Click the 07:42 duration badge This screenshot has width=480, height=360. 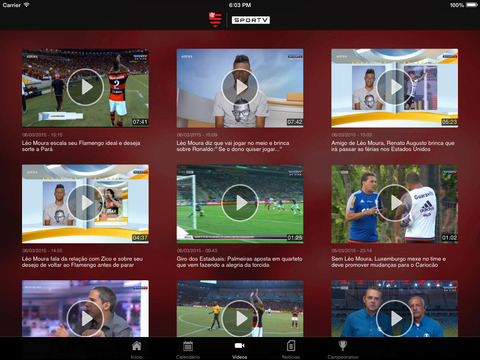(x=295, y=122)
